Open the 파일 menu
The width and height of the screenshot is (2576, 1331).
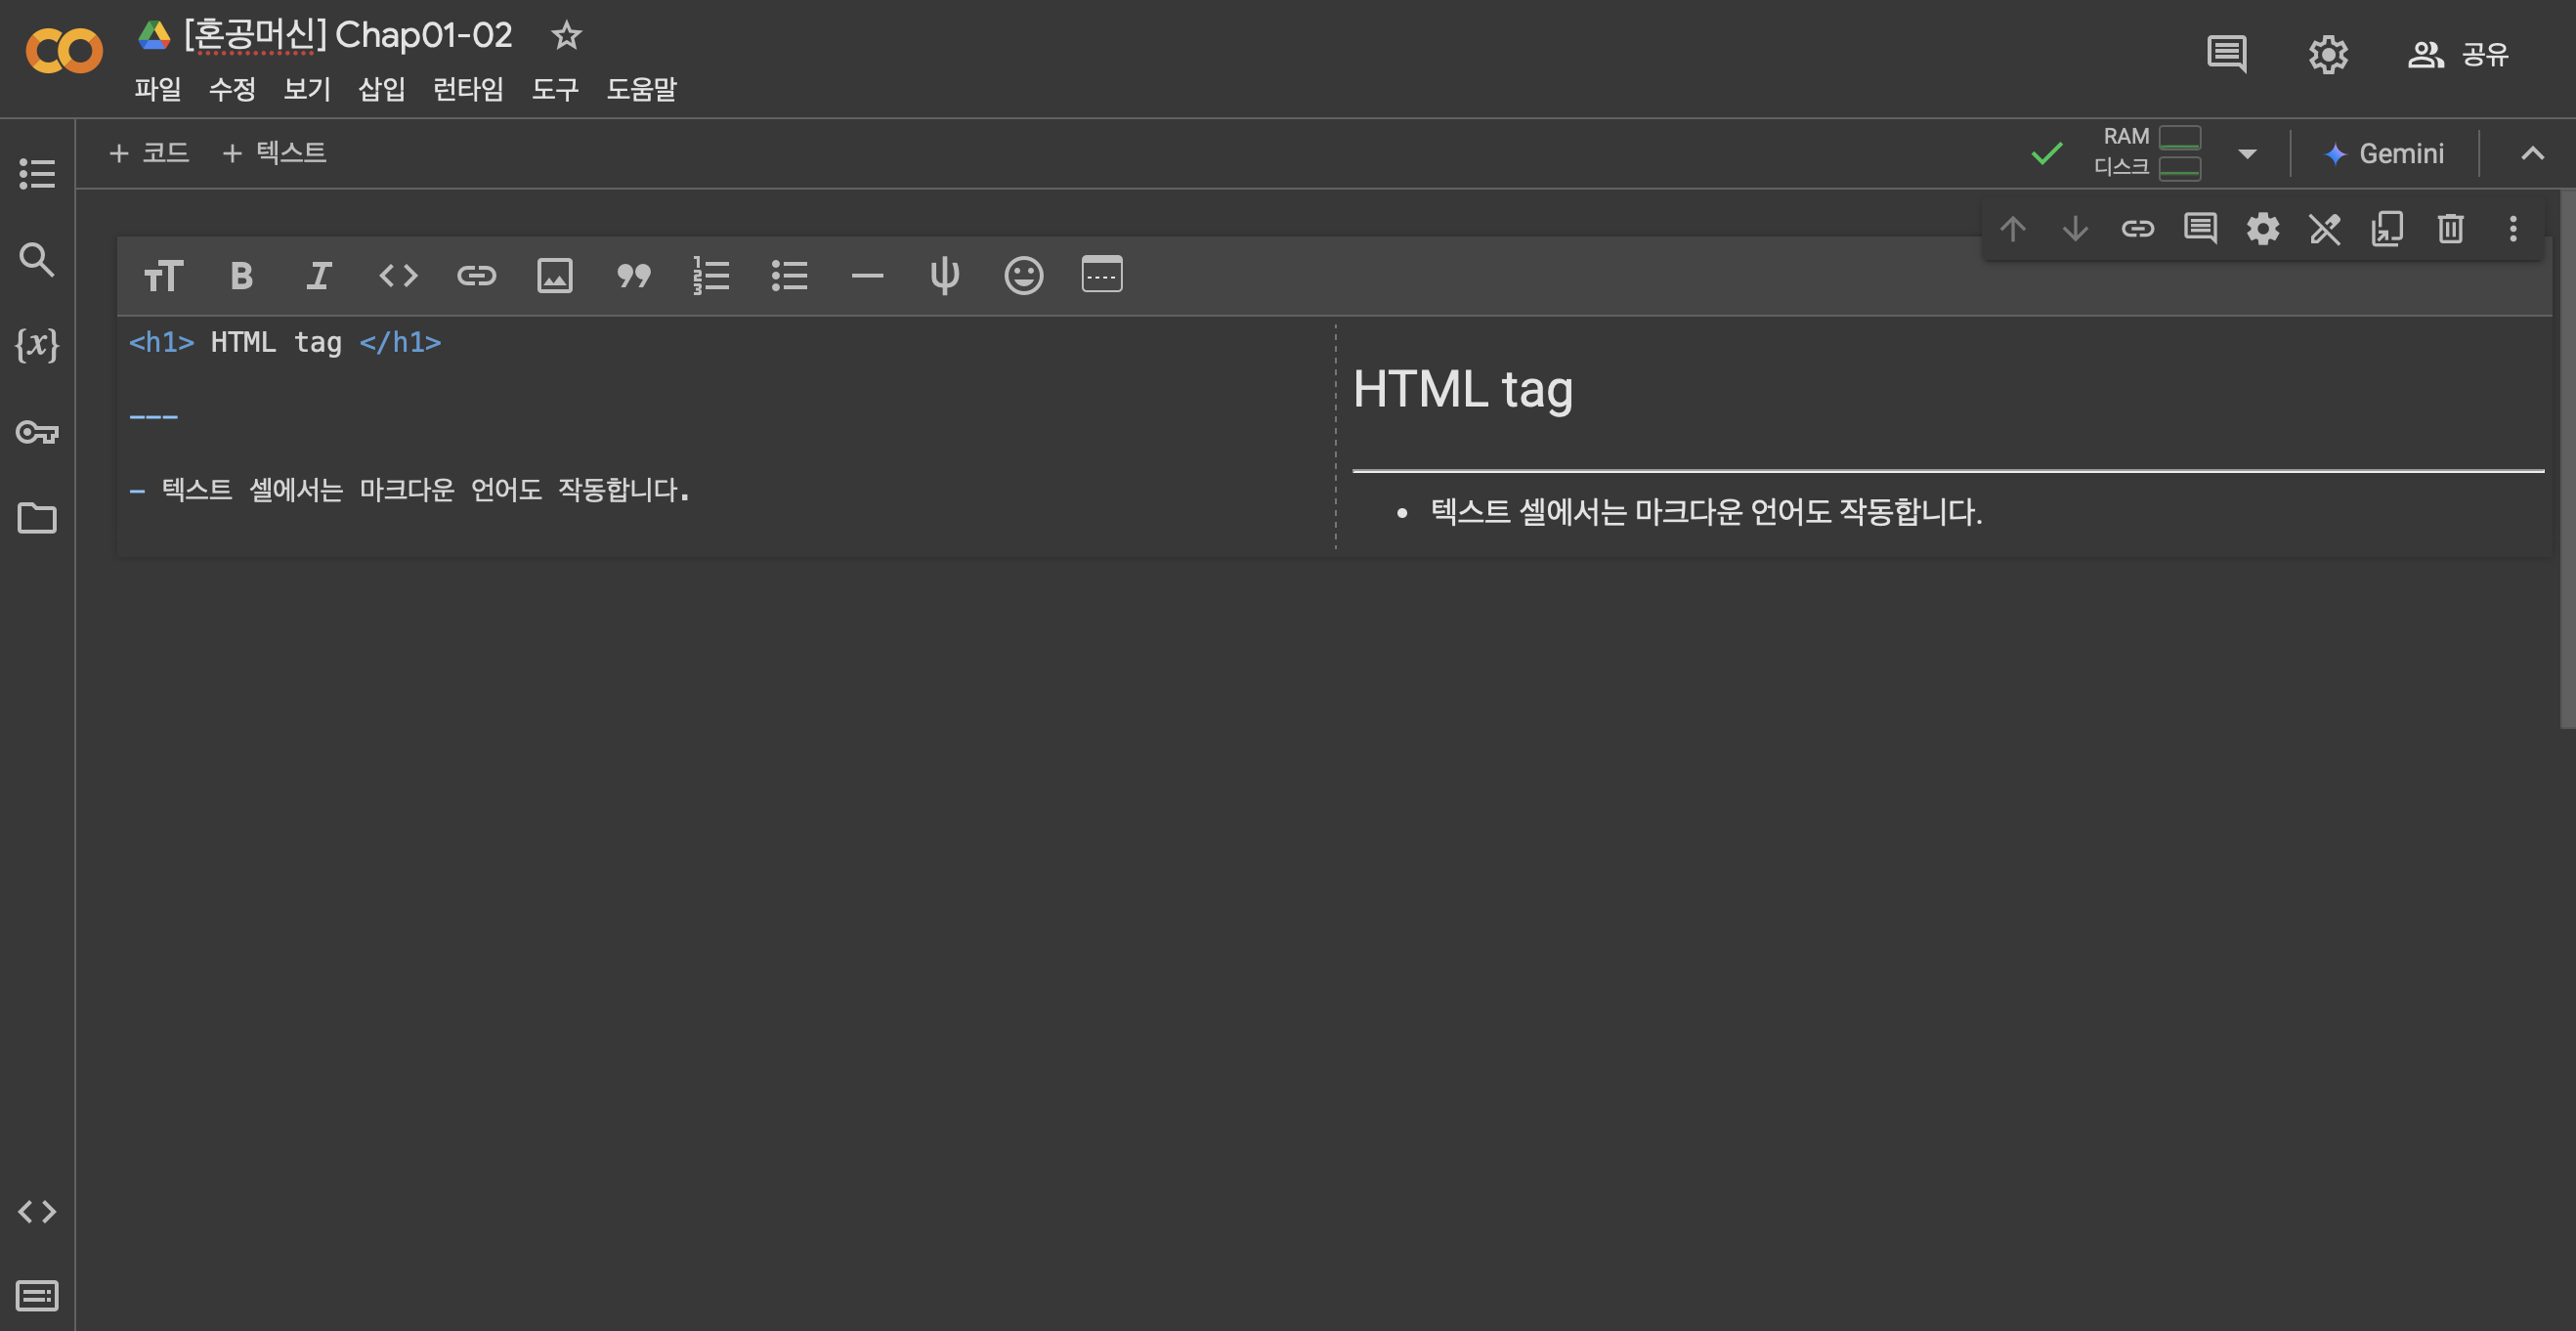point(157,89)
